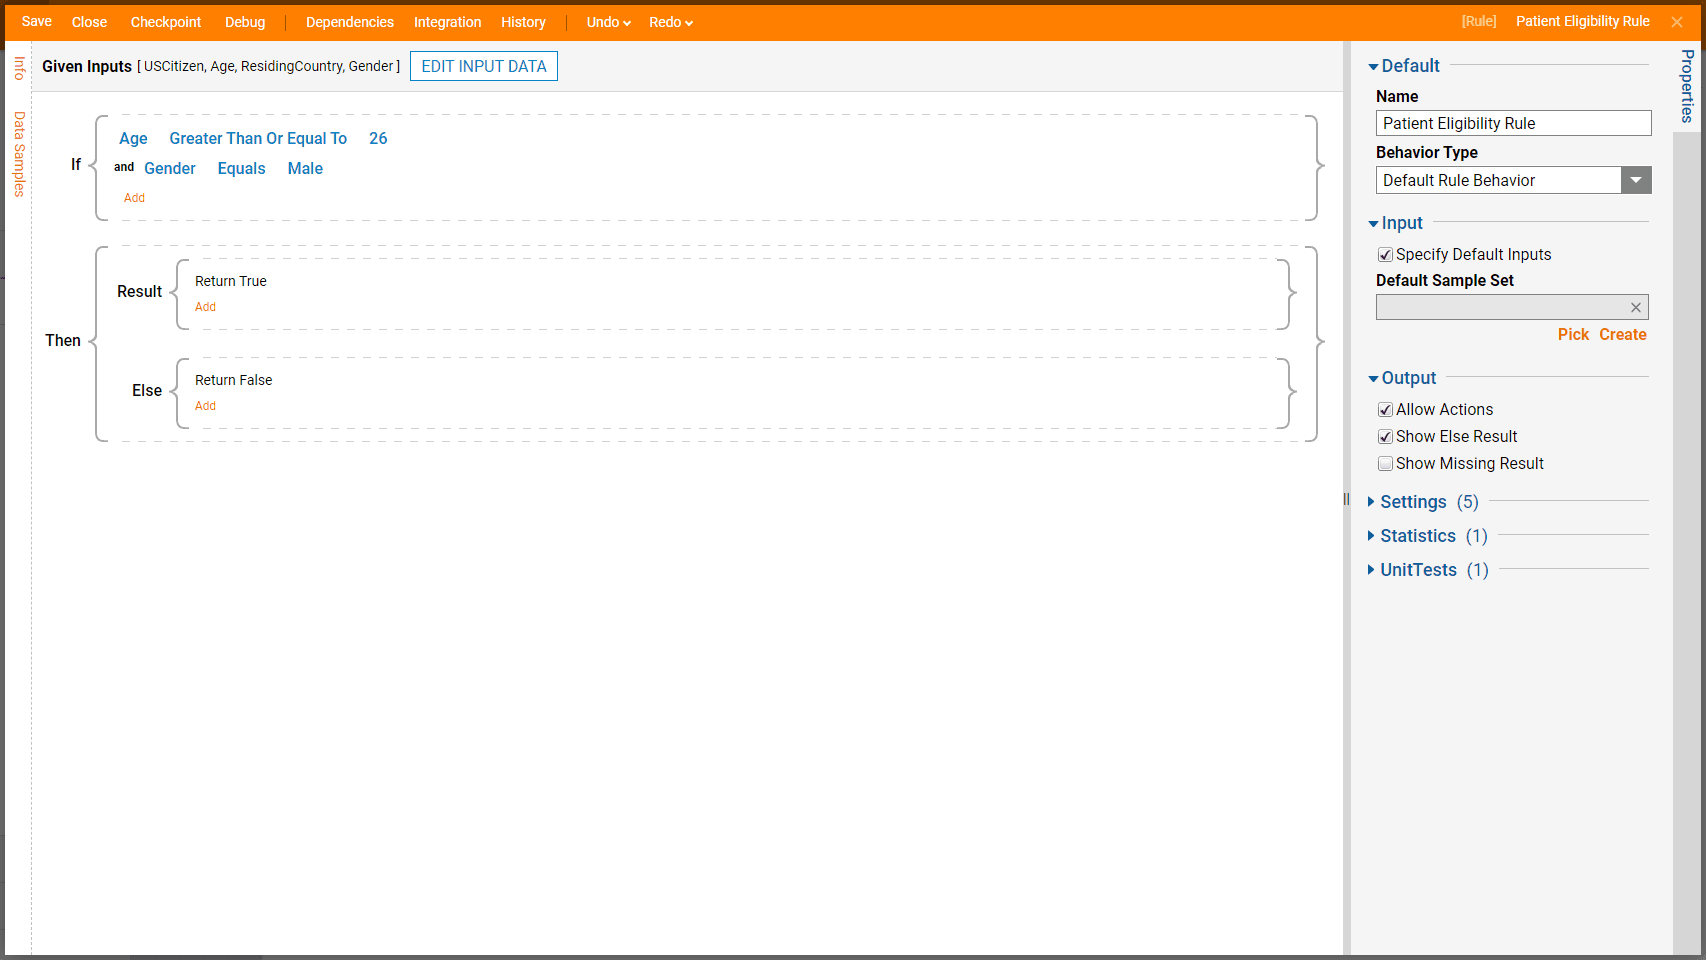Clear the Default Sample Set field with X icon

[1635, 308]
